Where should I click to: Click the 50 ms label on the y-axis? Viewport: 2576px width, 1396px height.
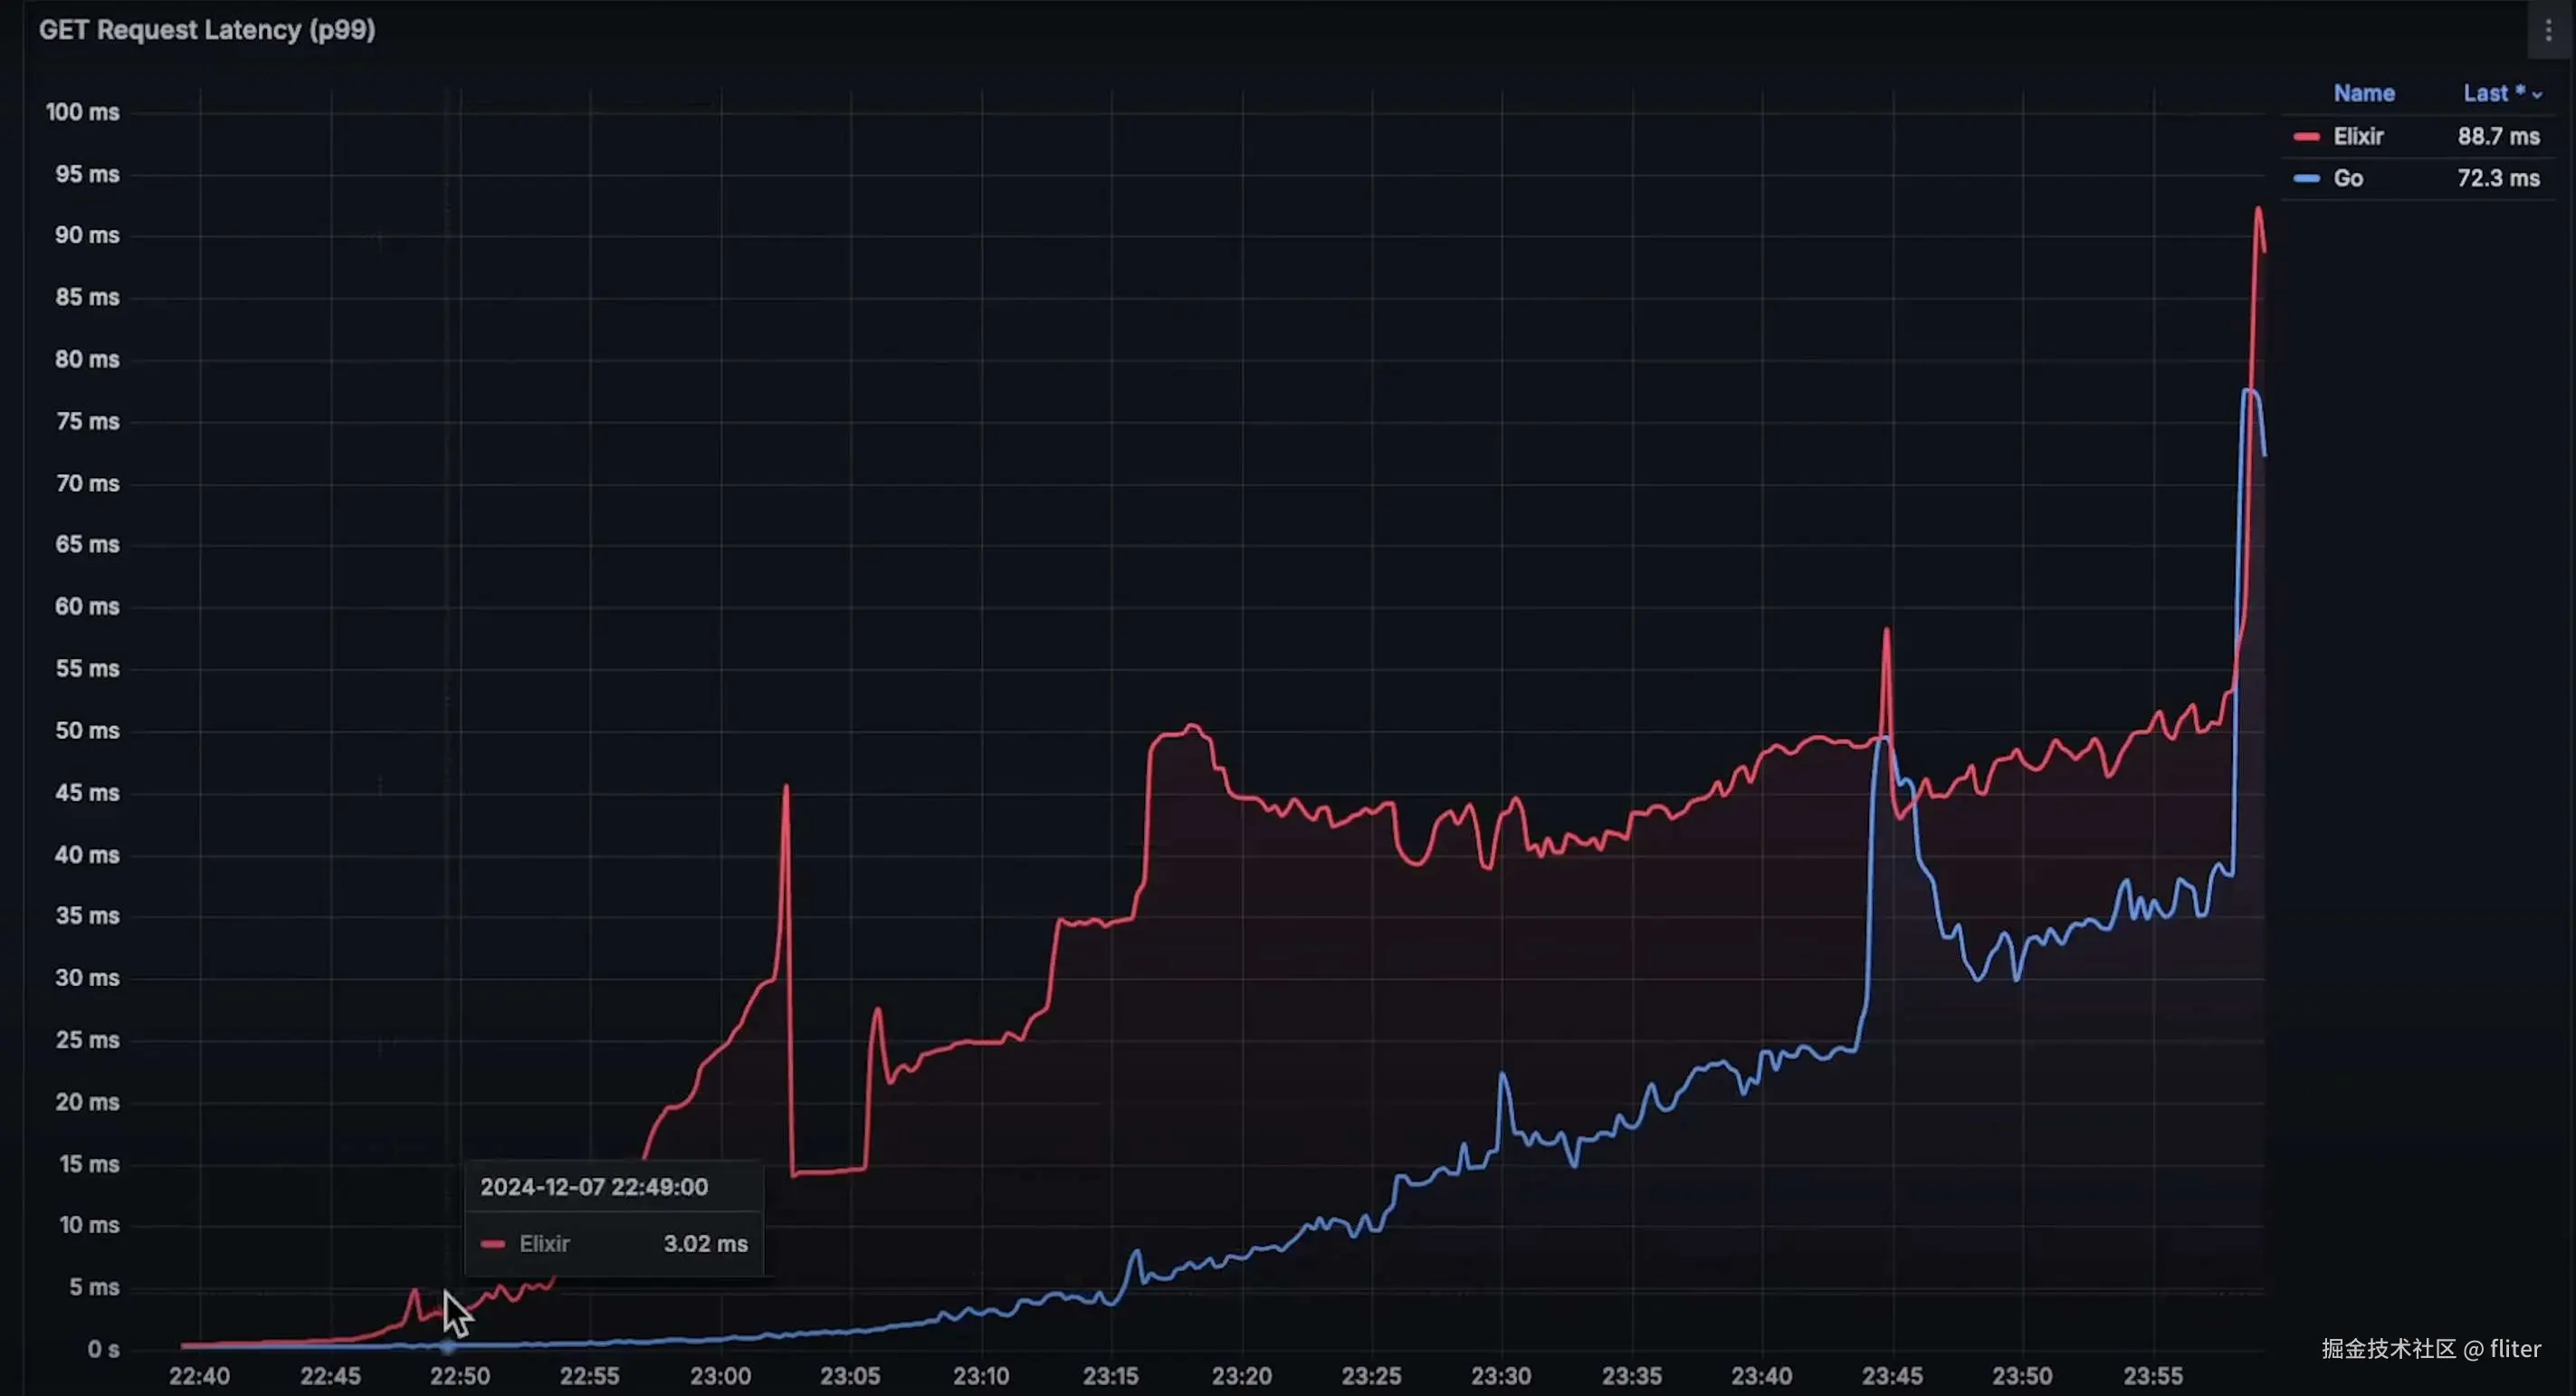coord(86,731)
